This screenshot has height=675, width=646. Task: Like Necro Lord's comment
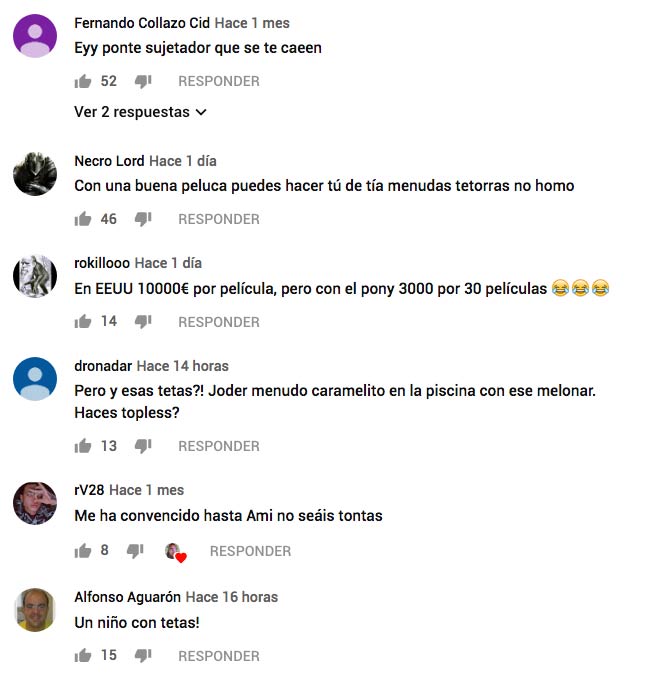point(83,219)
